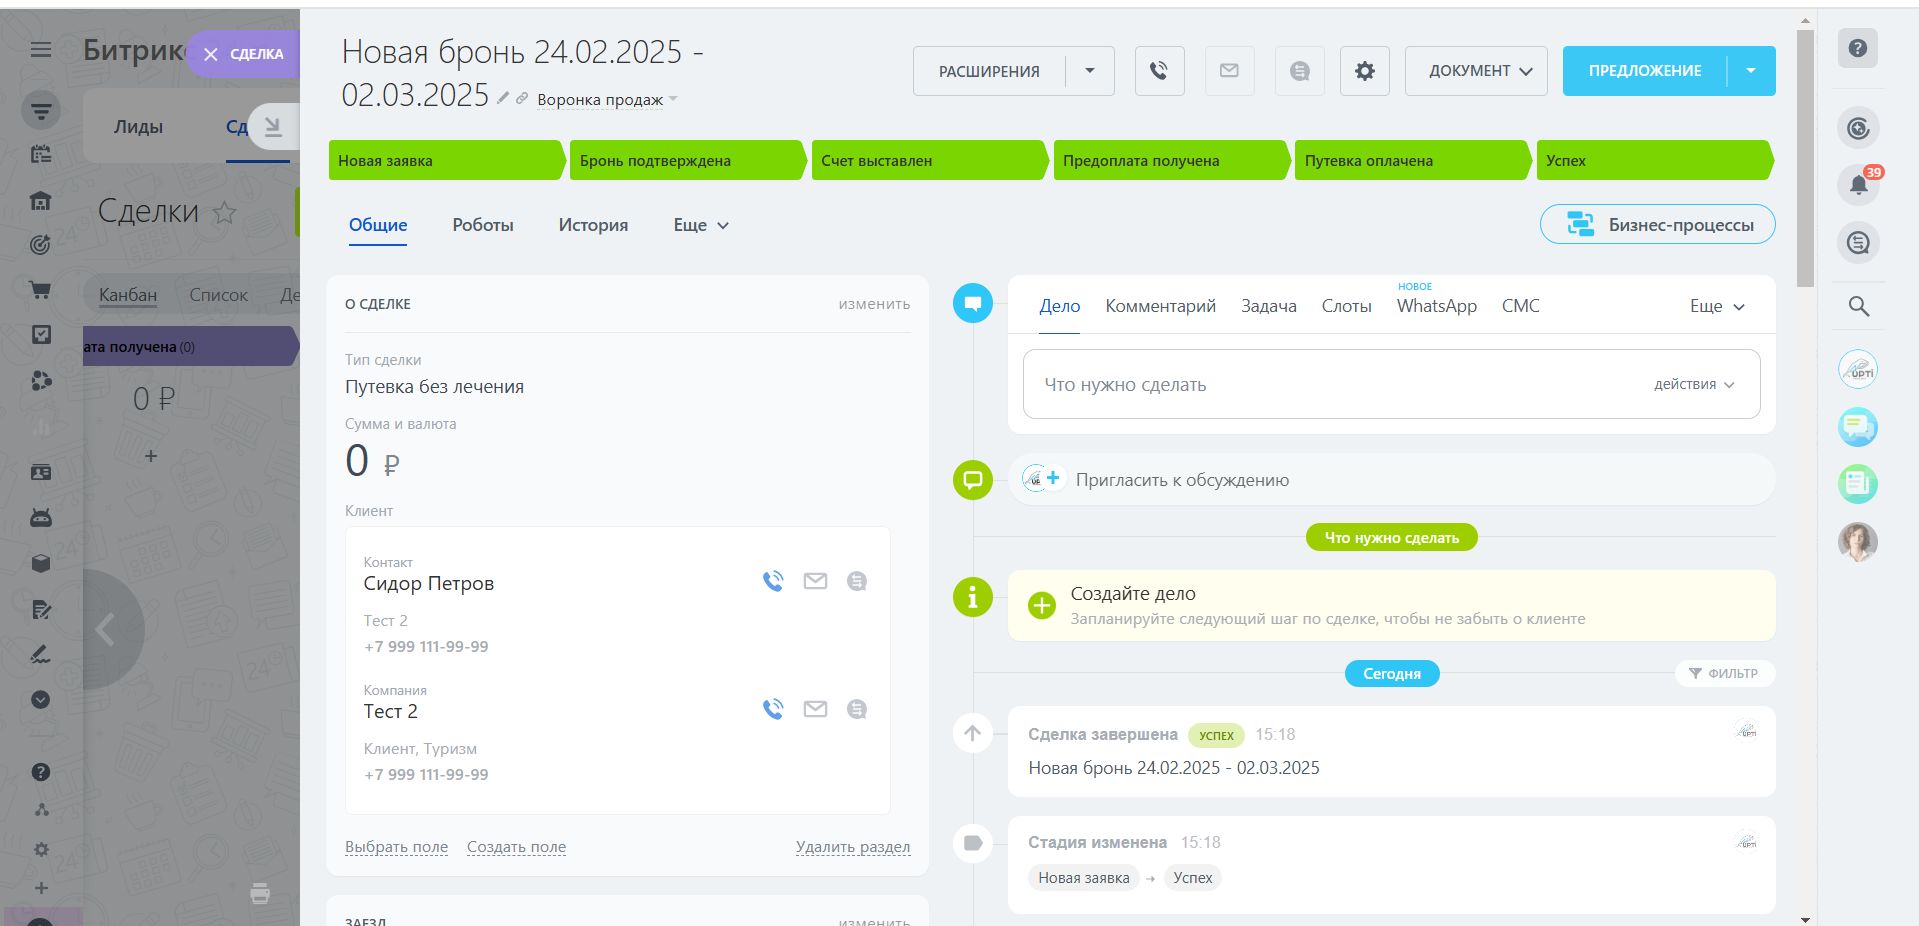Open help question mark icon top right

[1857, 48]
